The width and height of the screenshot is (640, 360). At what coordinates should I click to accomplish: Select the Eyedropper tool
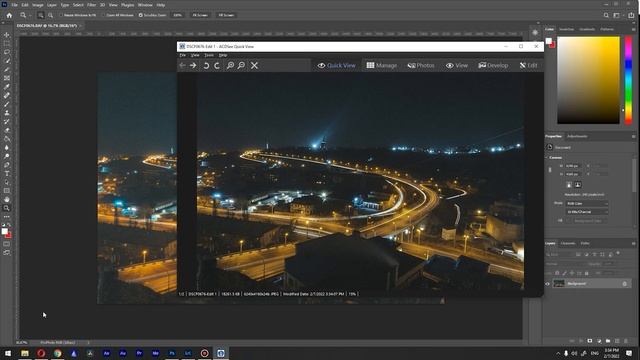[7, 87]
